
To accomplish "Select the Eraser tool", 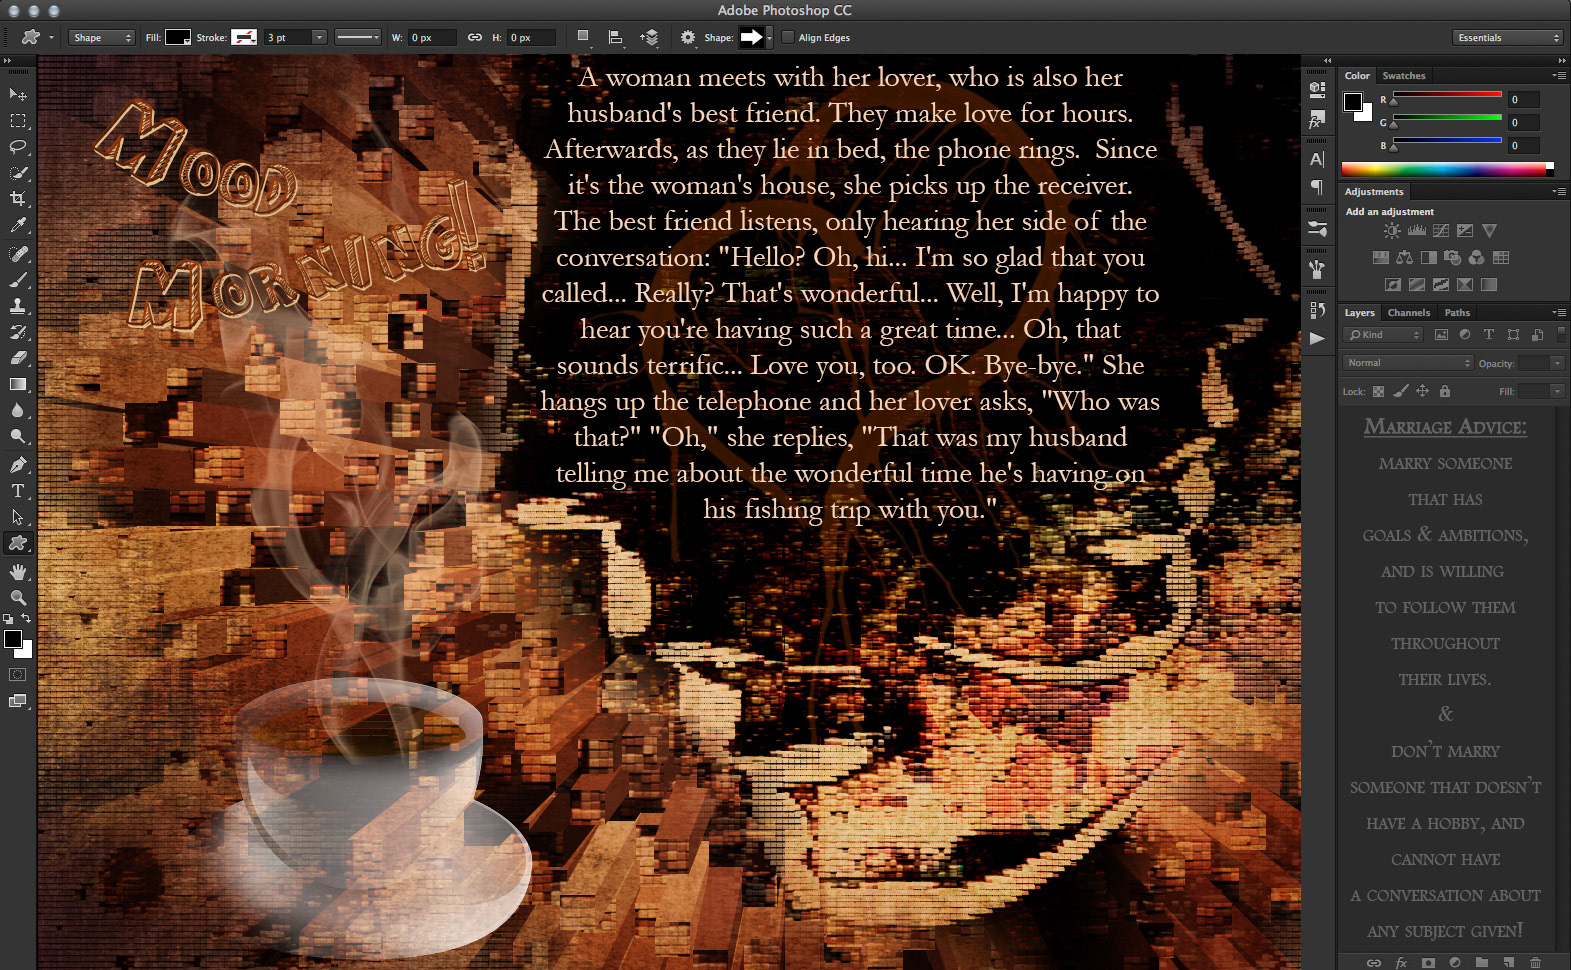I will [18, 358].
